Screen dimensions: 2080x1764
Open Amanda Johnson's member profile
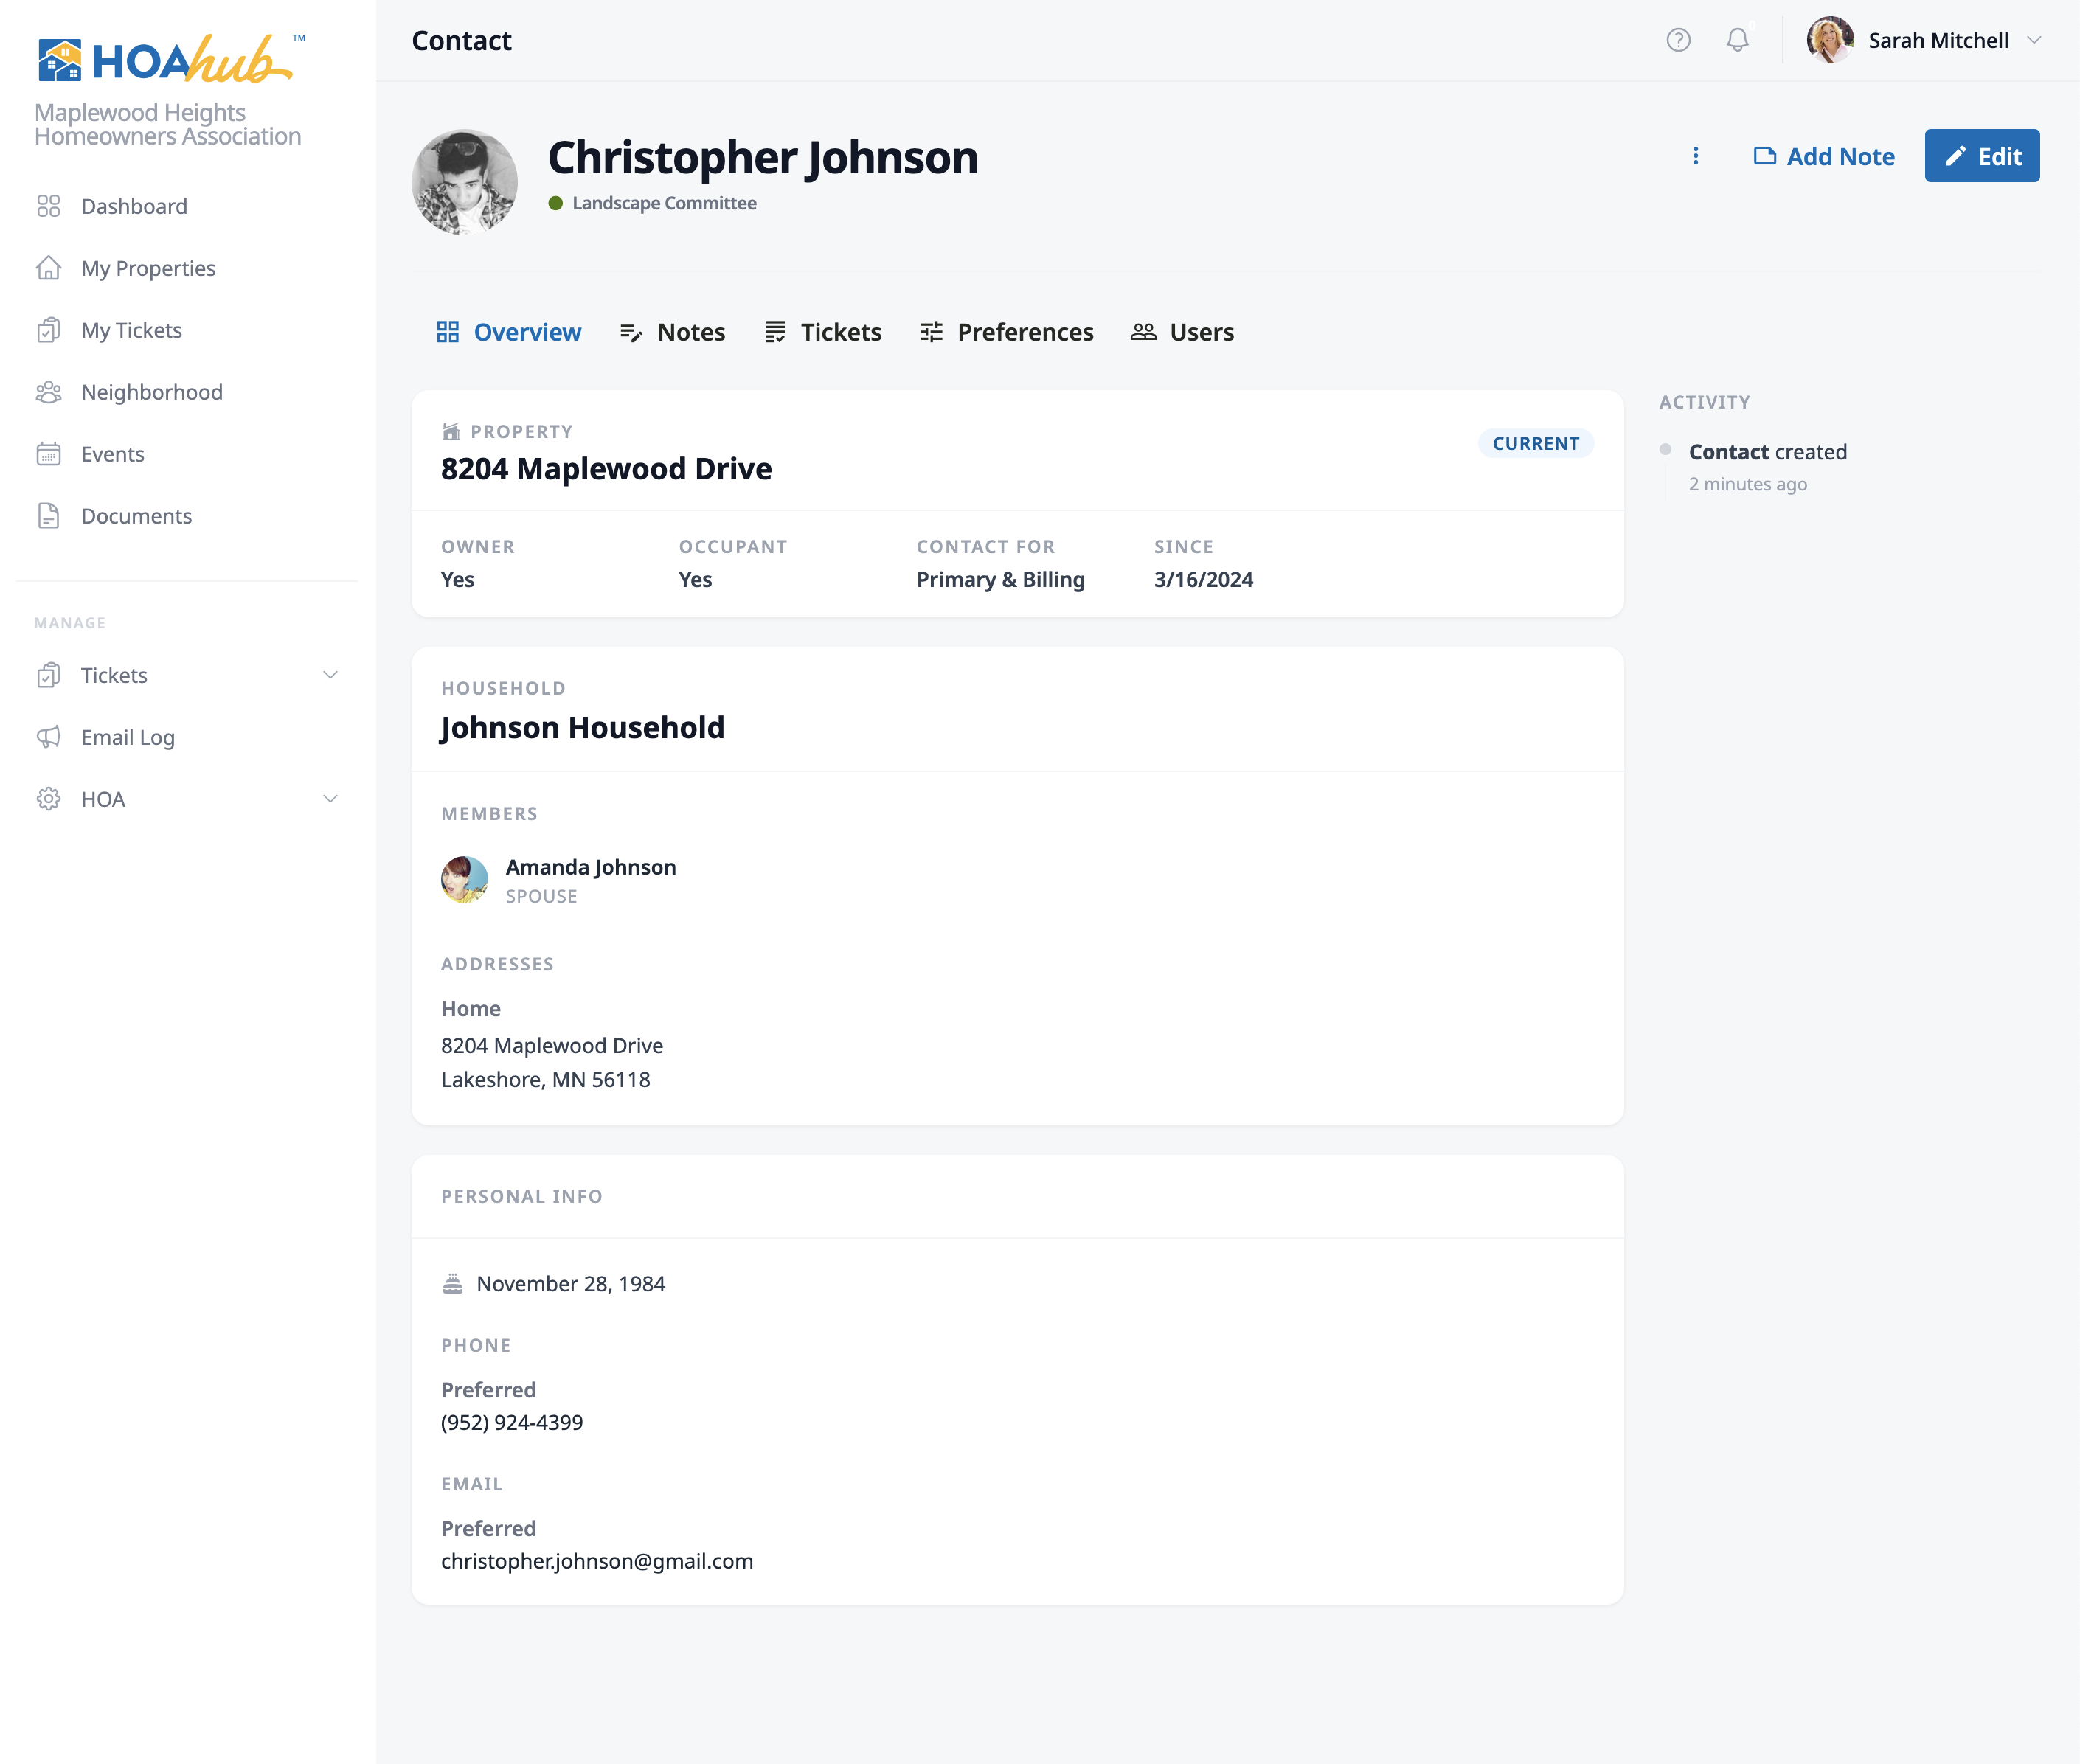590,867
